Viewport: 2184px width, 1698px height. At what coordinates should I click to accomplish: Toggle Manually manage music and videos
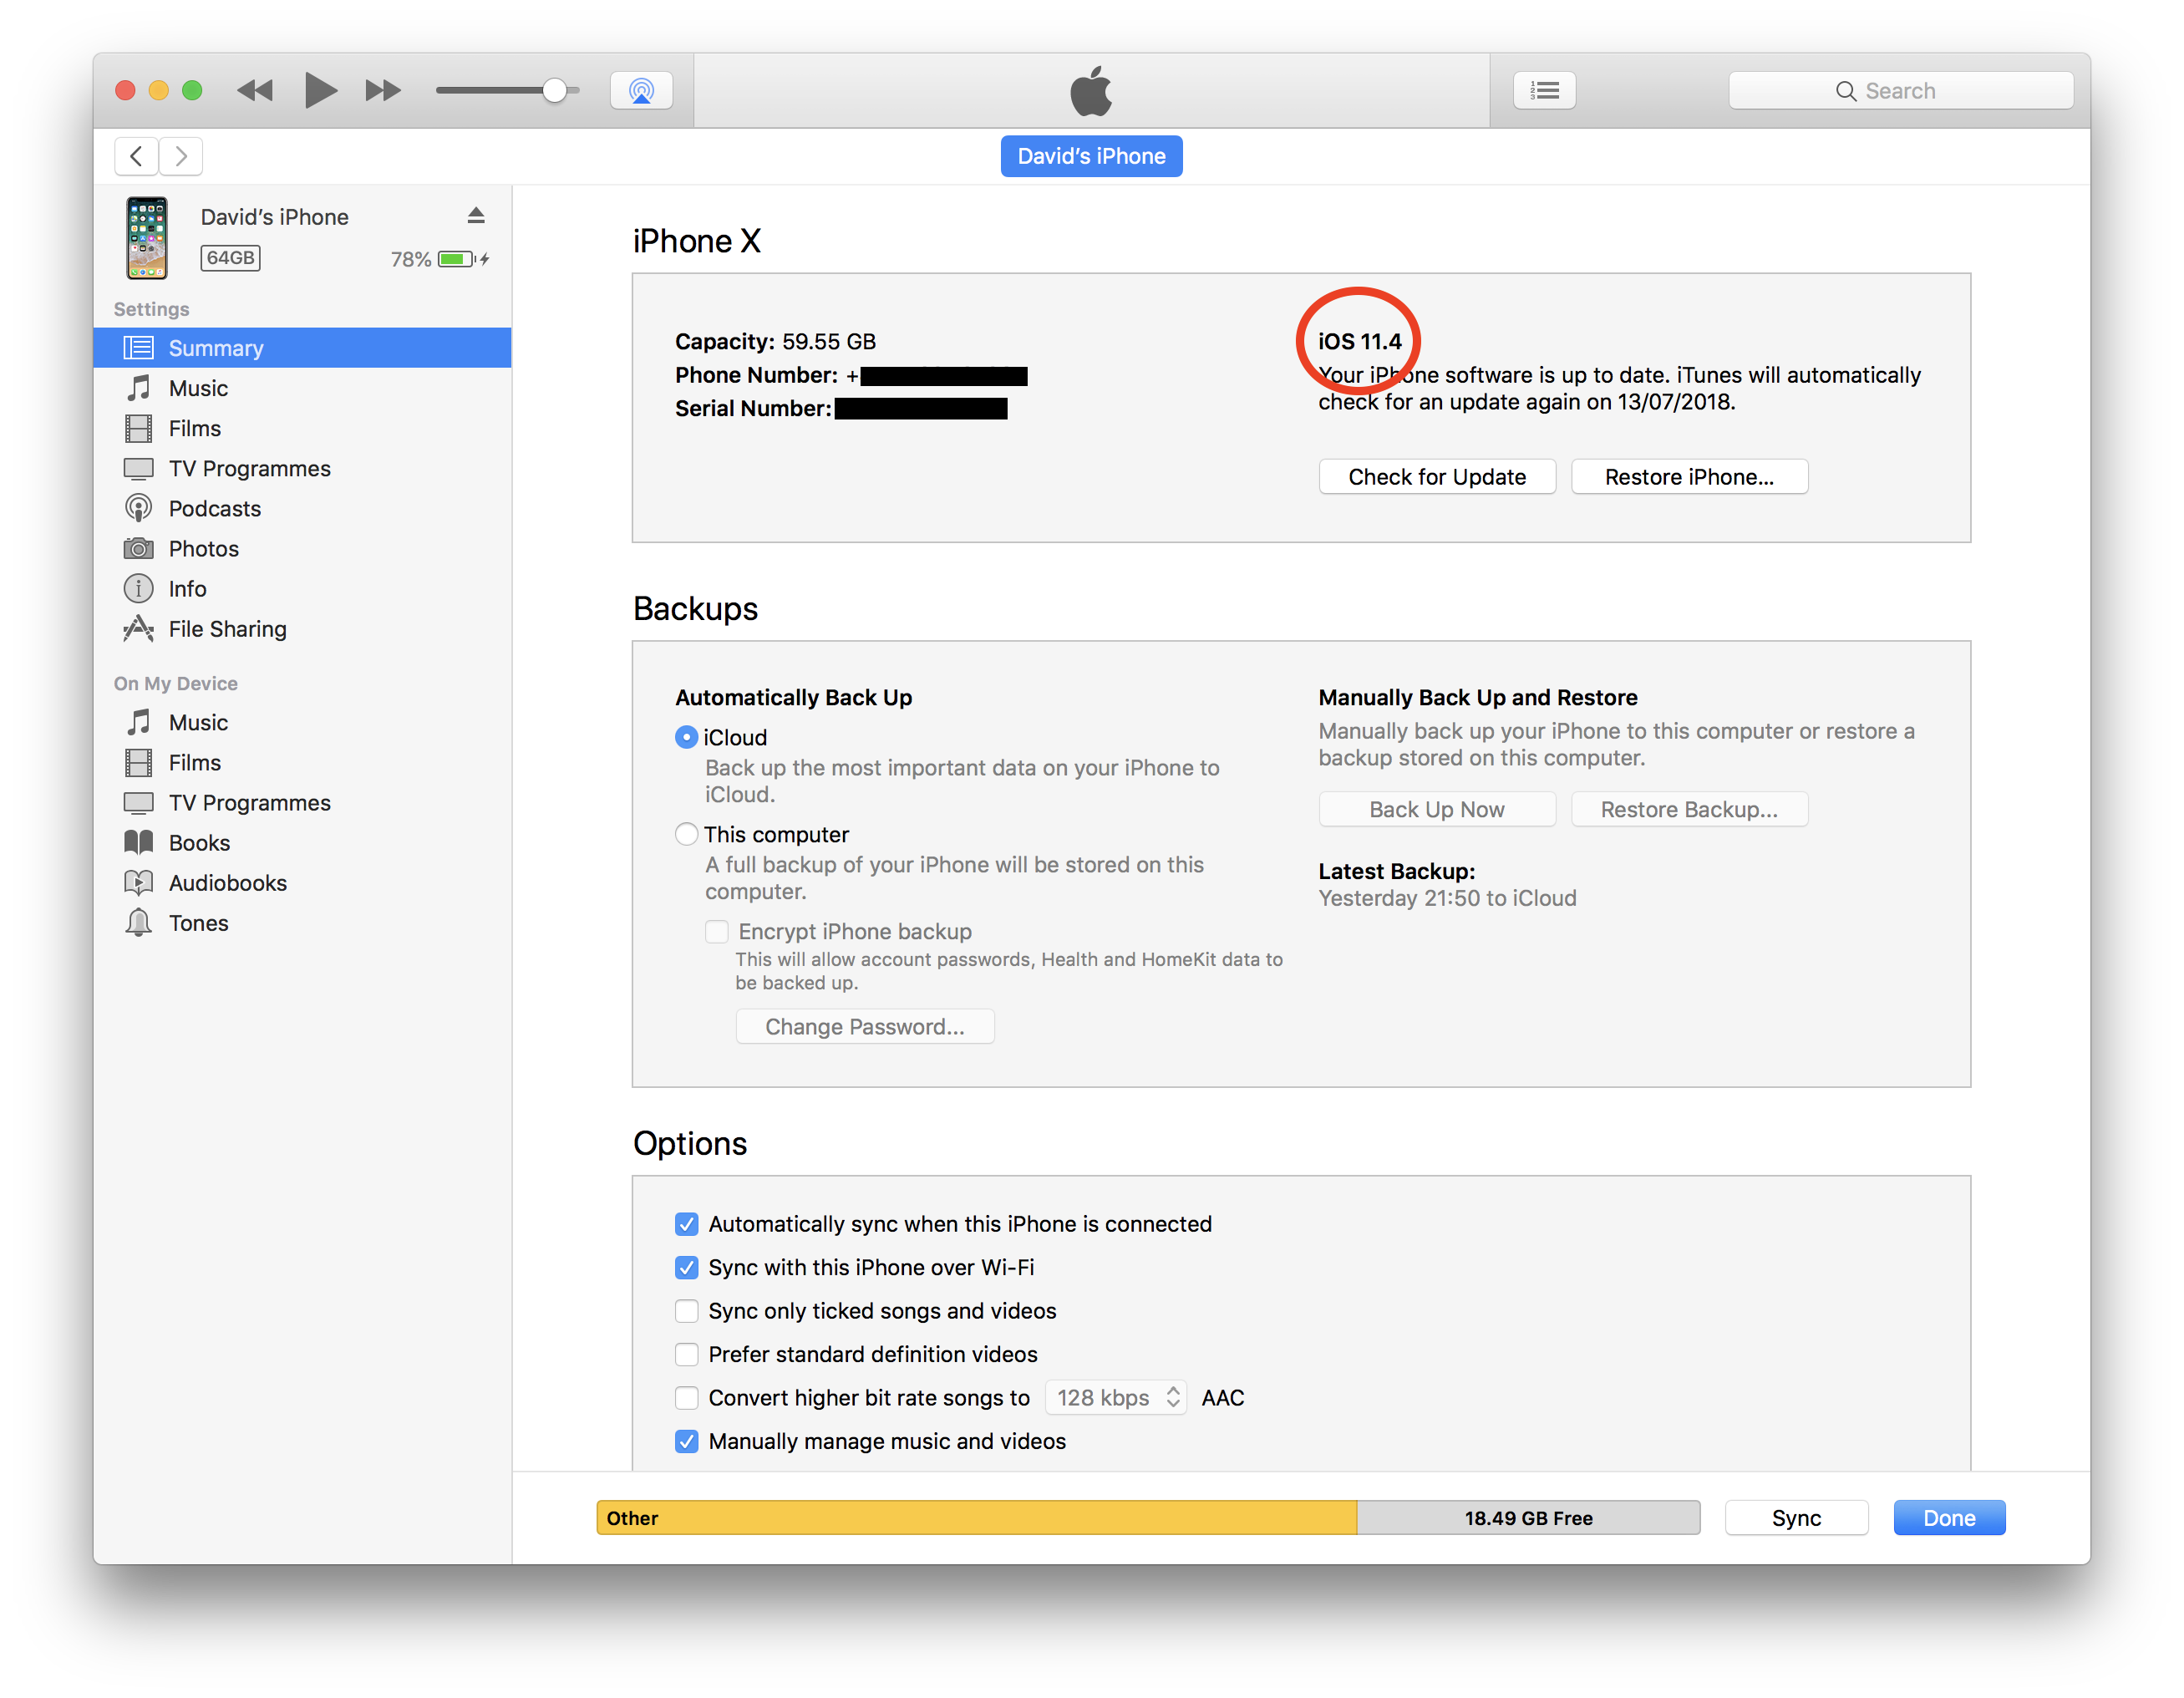click(686, 1441)
